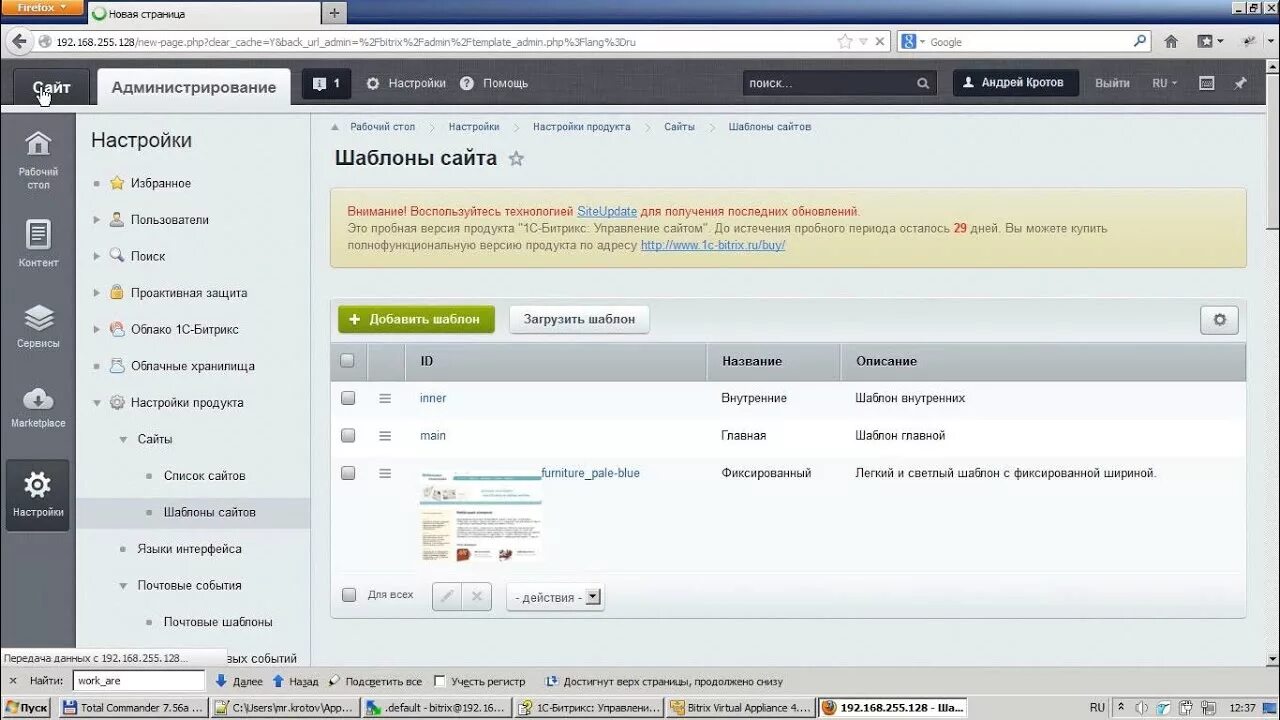Check the furniture_pale-blue row checkbox
1280x720 pixels.
[x=348, y=473]
